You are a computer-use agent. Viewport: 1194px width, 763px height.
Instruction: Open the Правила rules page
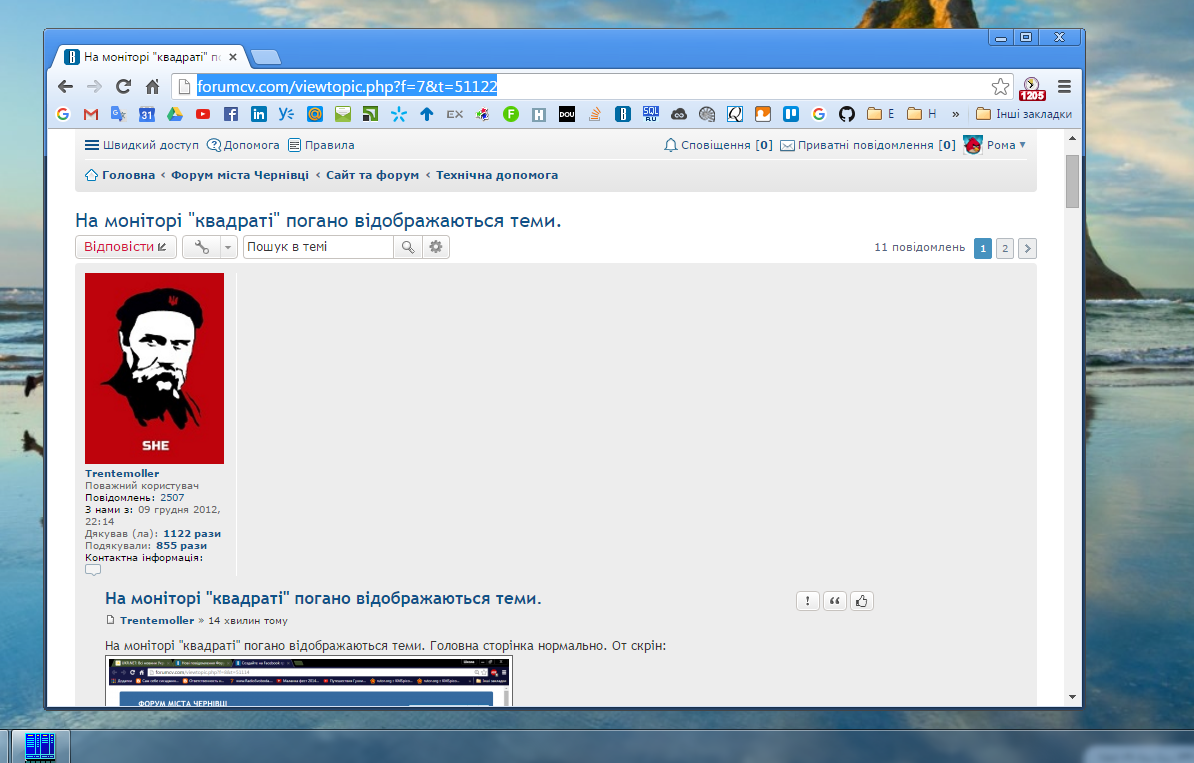point(321,145)
